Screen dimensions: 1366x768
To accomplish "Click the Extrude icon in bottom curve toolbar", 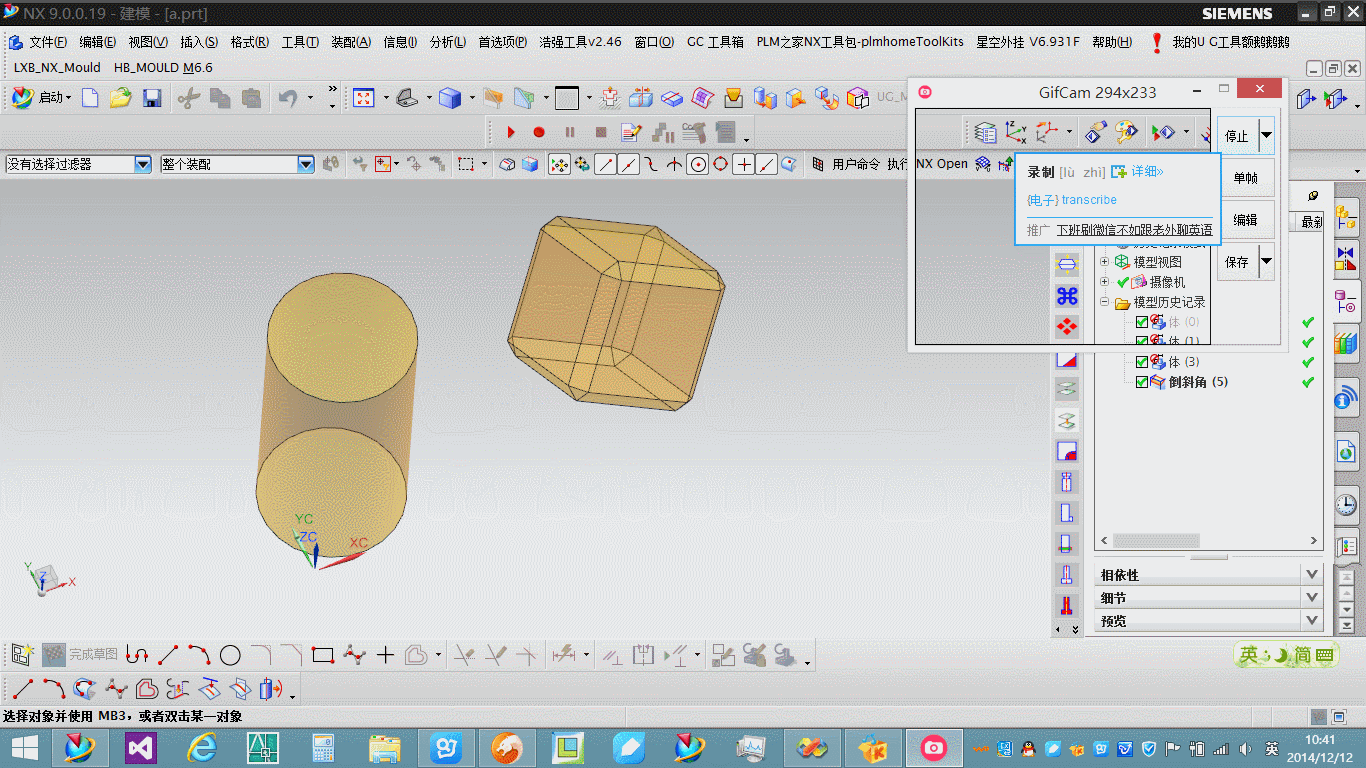I will (x=269, y=688).
